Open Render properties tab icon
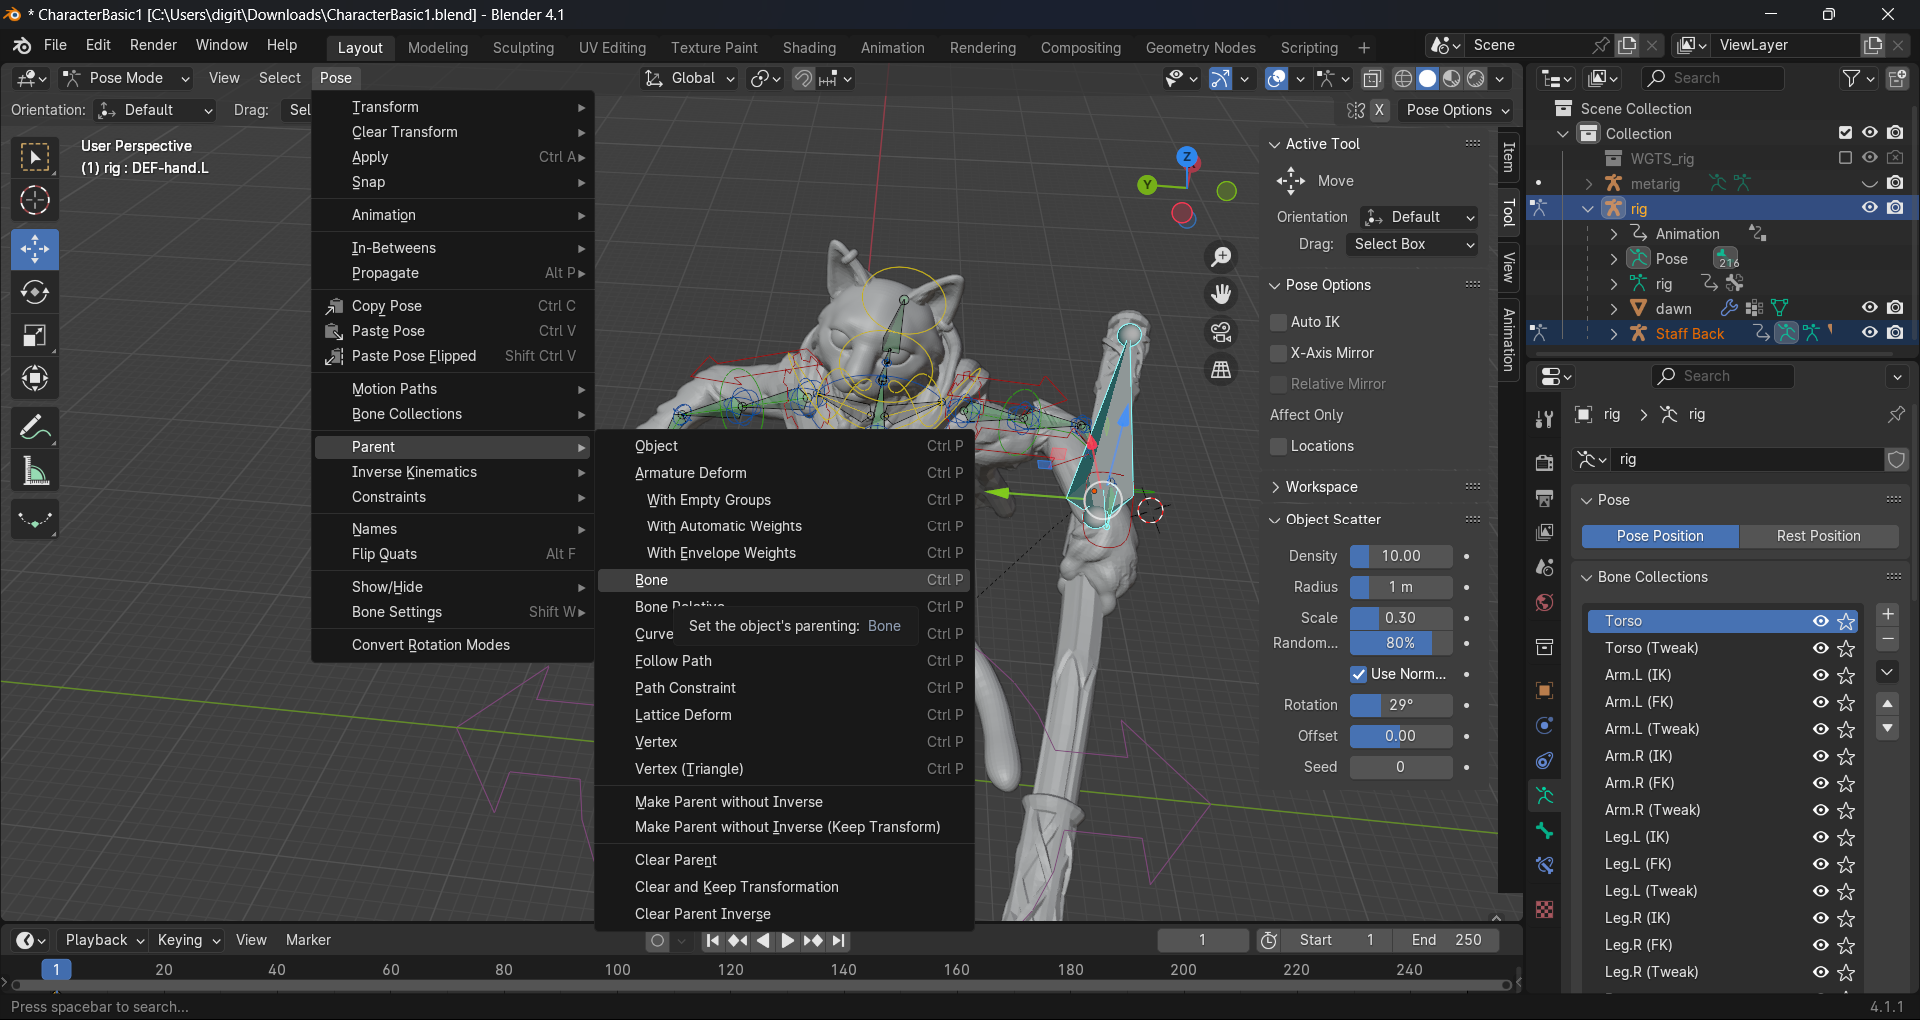This screenshot has height=1020, width=1920. coord(1545,463)
